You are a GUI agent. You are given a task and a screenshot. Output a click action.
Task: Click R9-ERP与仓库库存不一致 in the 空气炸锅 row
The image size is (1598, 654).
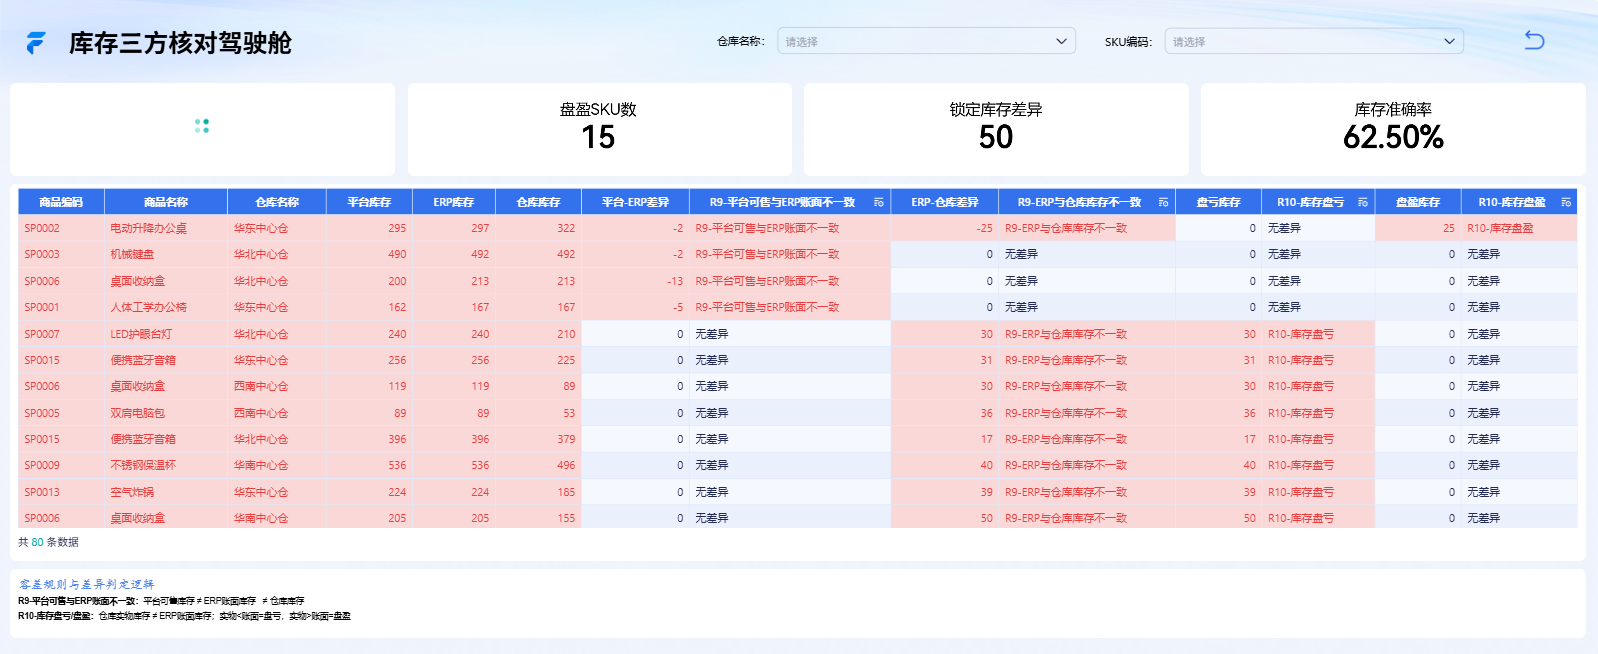(x=1066, y=492)
